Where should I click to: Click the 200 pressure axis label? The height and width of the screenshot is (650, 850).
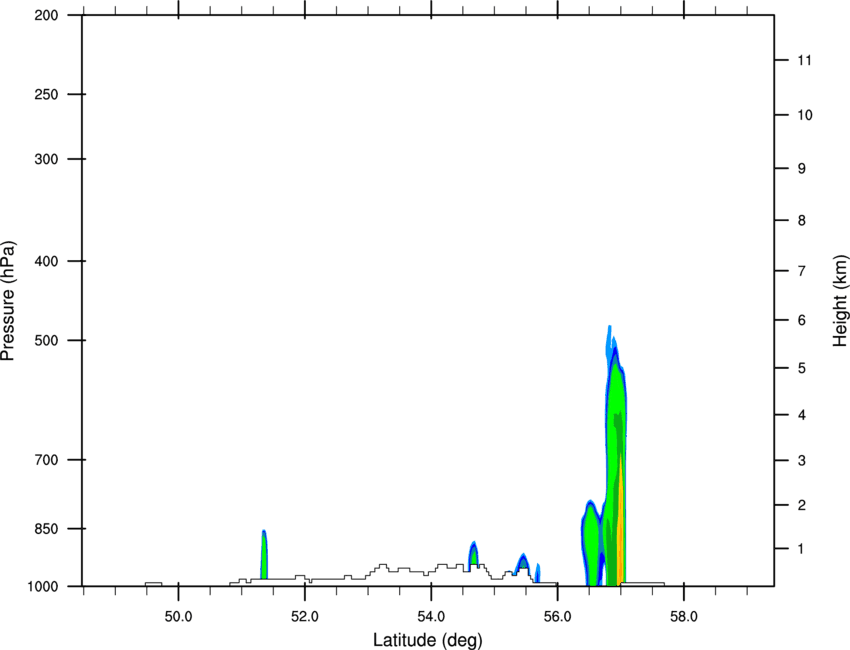click(x=46, y=15)
